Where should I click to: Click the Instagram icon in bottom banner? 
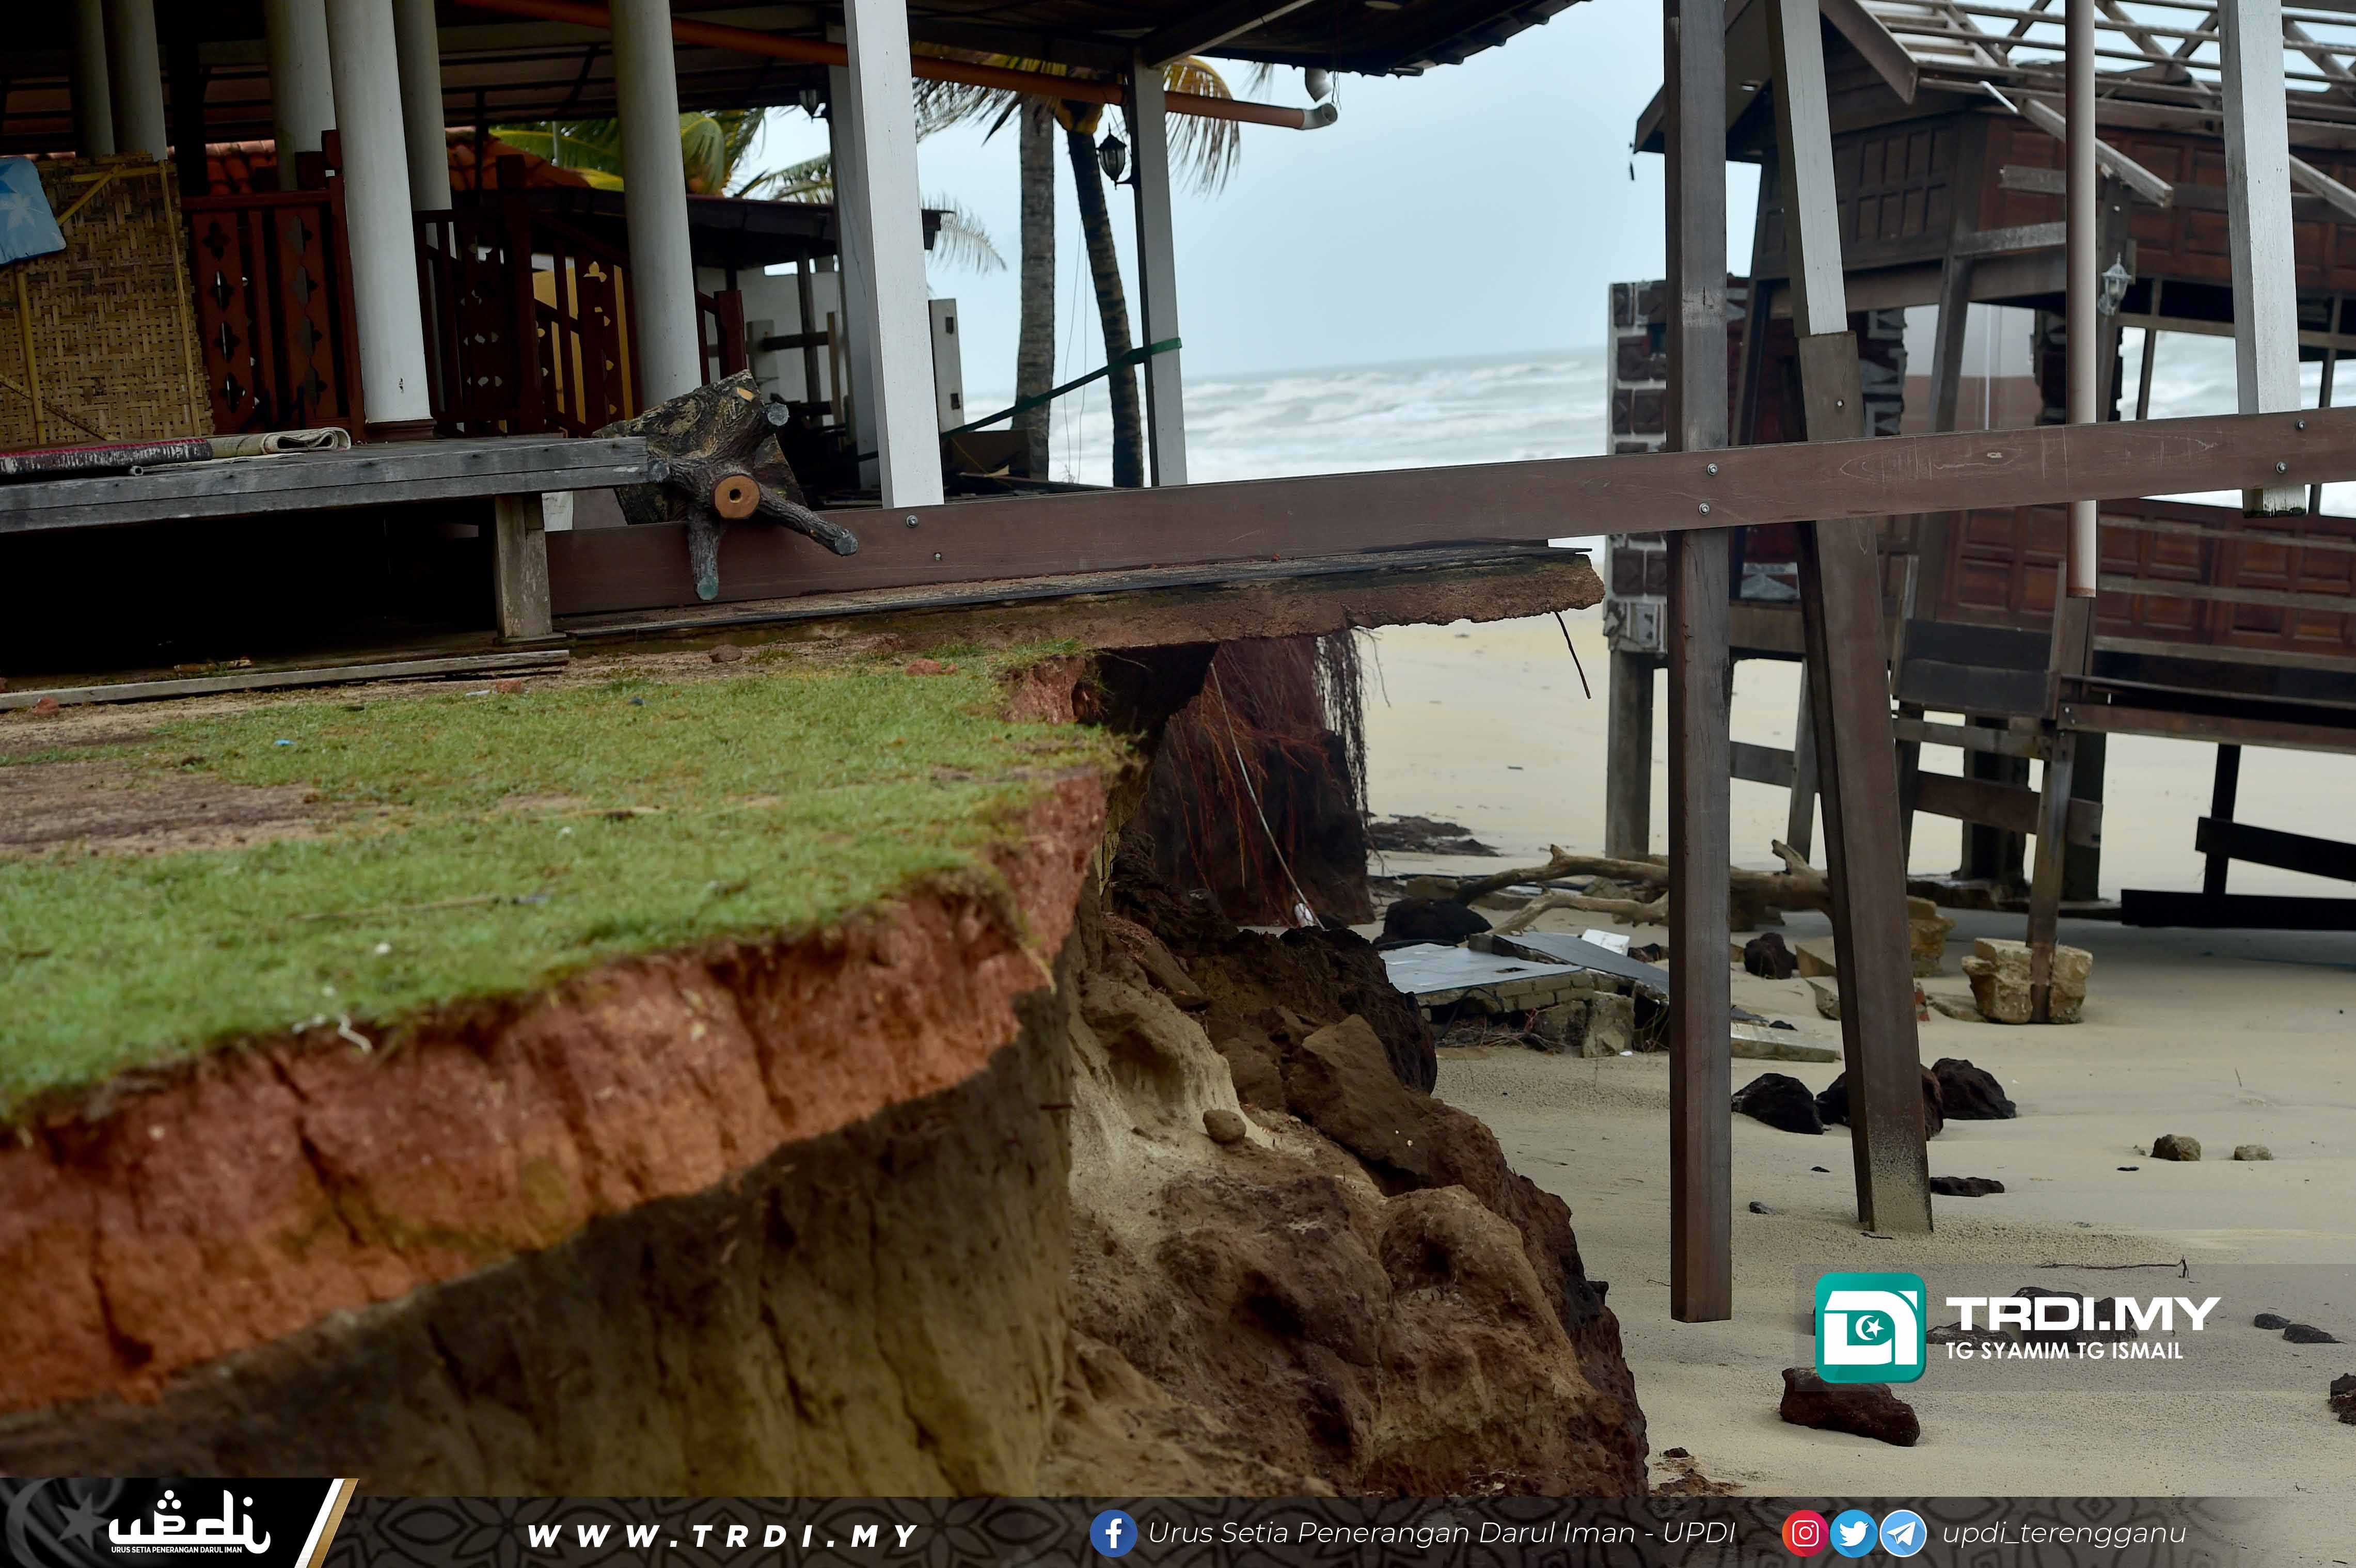tap(1805, 1534)
